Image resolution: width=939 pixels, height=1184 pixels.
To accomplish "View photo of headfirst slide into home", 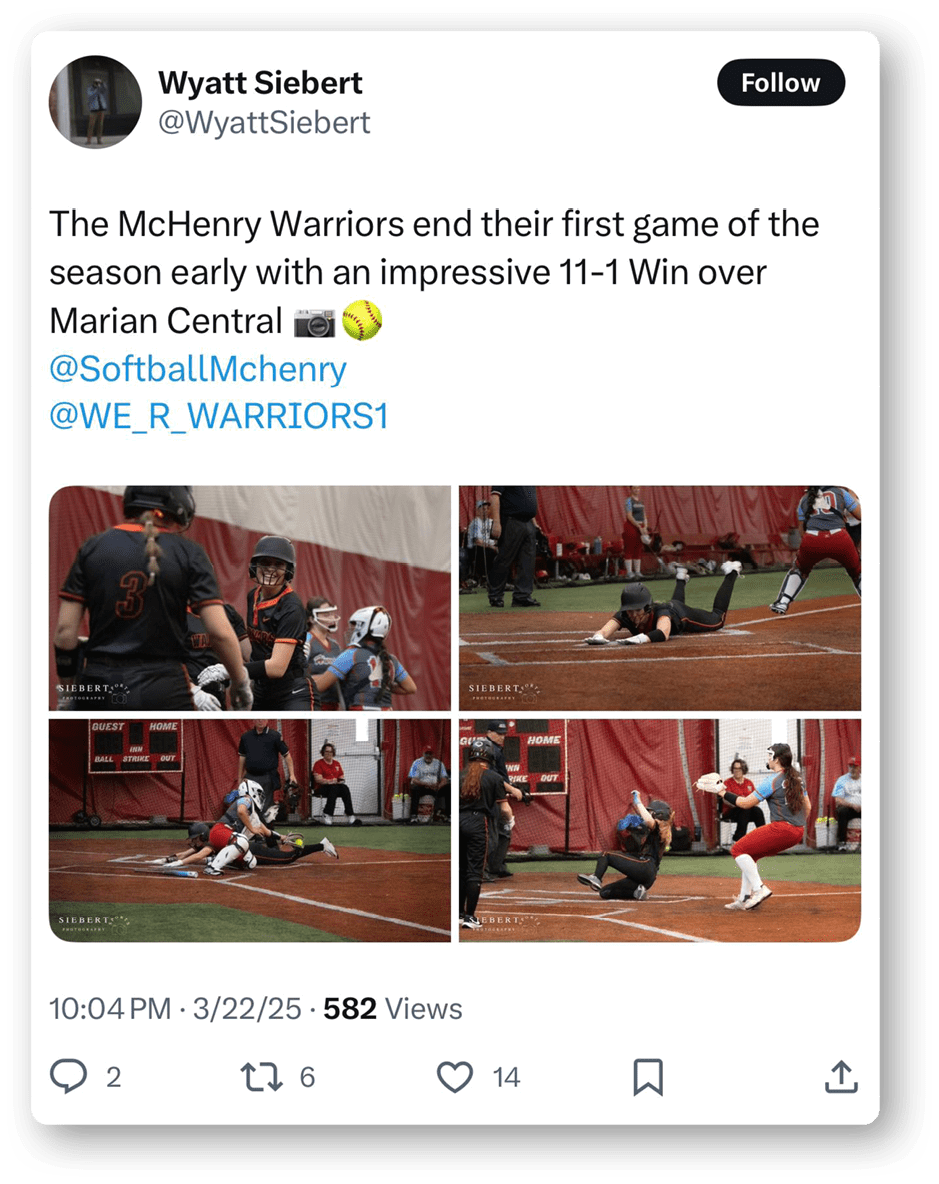I will (x=660, y=598).
